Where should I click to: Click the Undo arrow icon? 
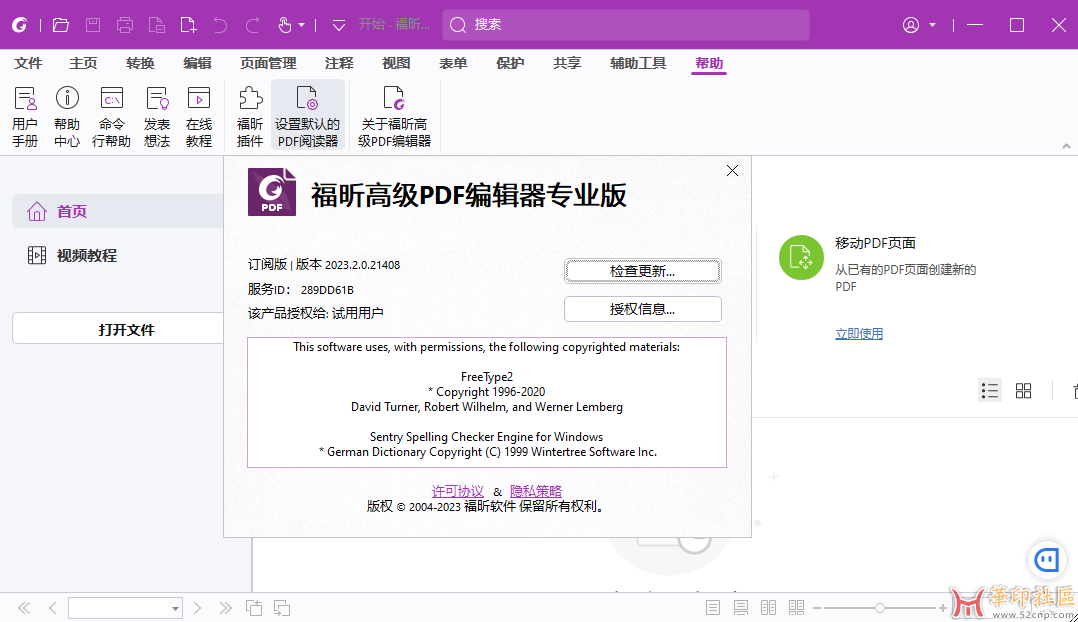220,25
